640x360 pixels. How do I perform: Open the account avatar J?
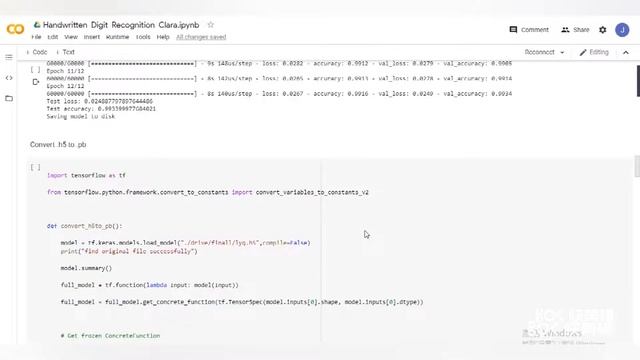622,29
